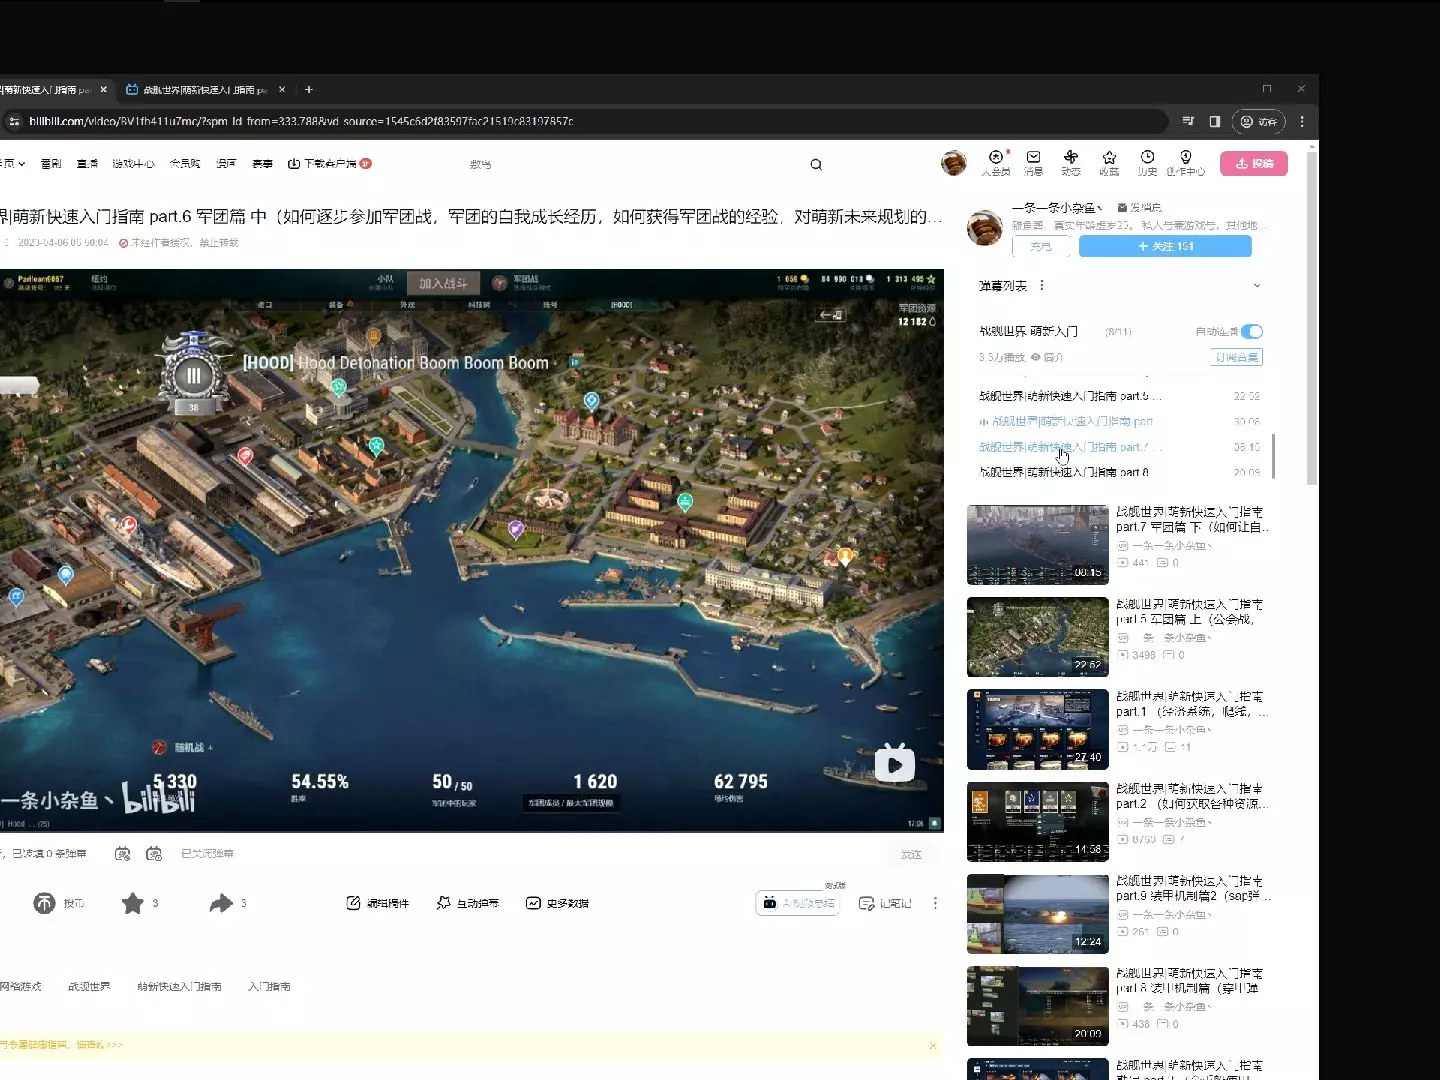Click the playlist scrollbar thumb
This screenshot has height=1080, width=1440.
pos(1273,456)
